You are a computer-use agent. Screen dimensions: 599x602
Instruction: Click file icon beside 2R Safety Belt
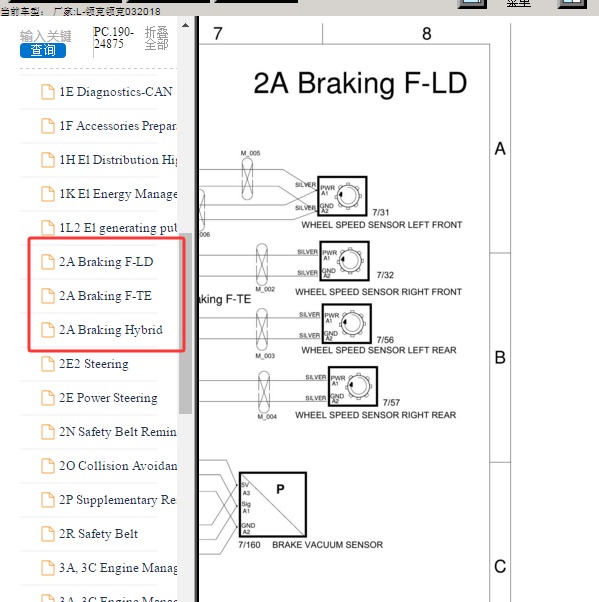(48, 534)
